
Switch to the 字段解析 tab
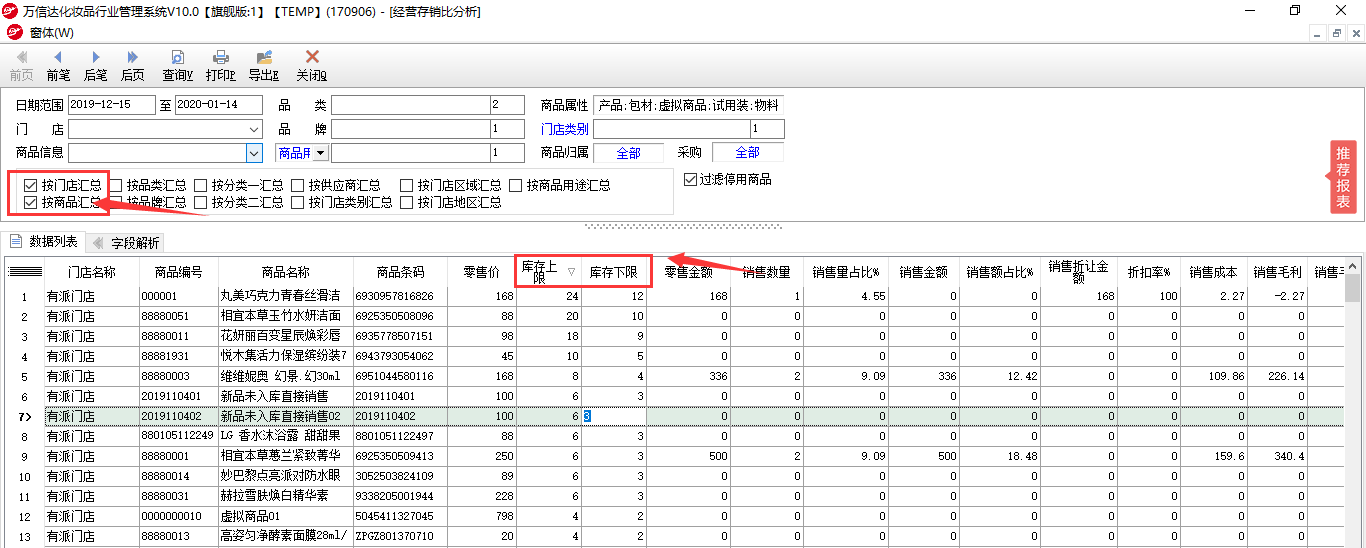point(127,242)
